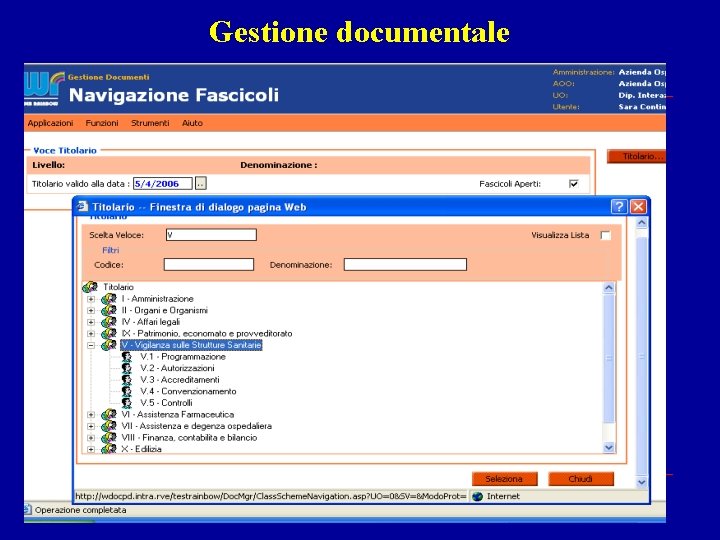Open the Funzioni menu

pos(102,123)
